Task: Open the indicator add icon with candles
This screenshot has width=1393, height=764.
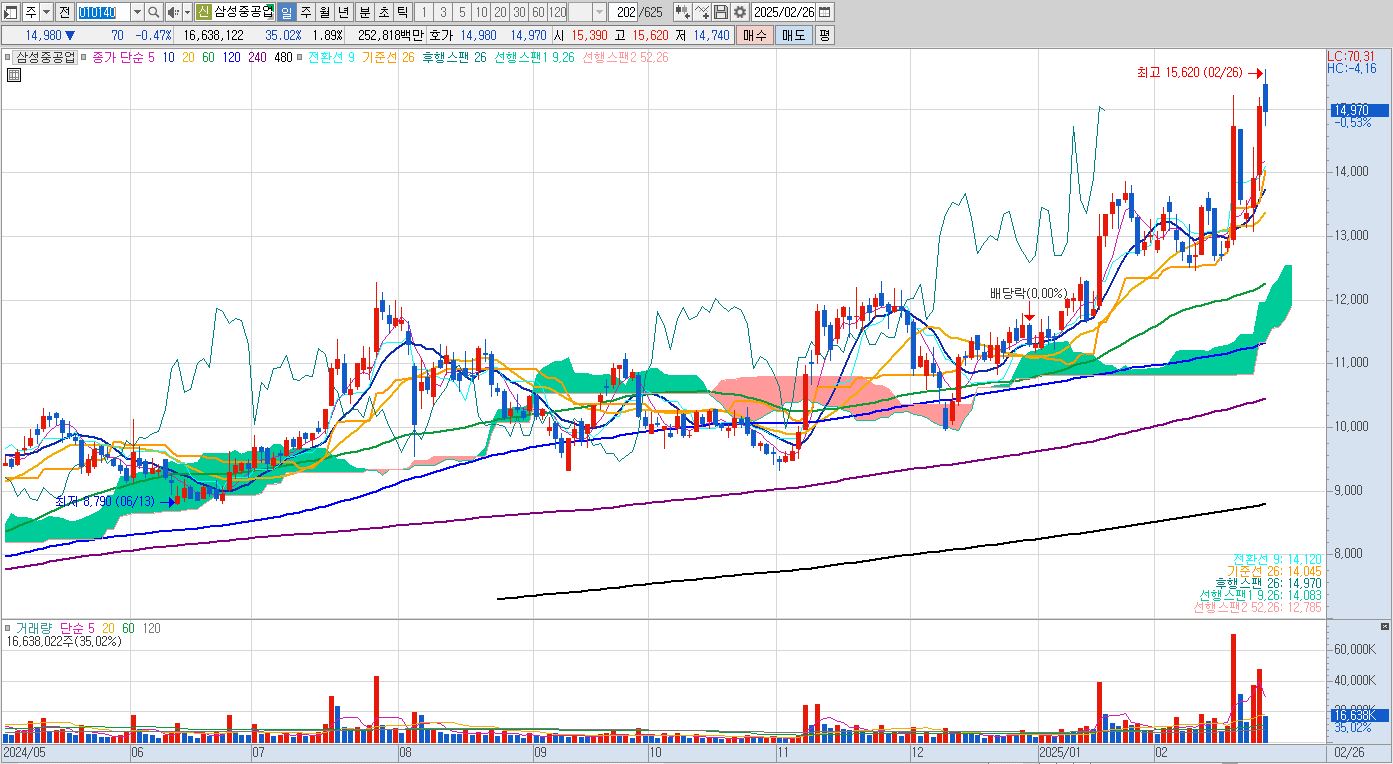Action: click(x=682, y=12)
